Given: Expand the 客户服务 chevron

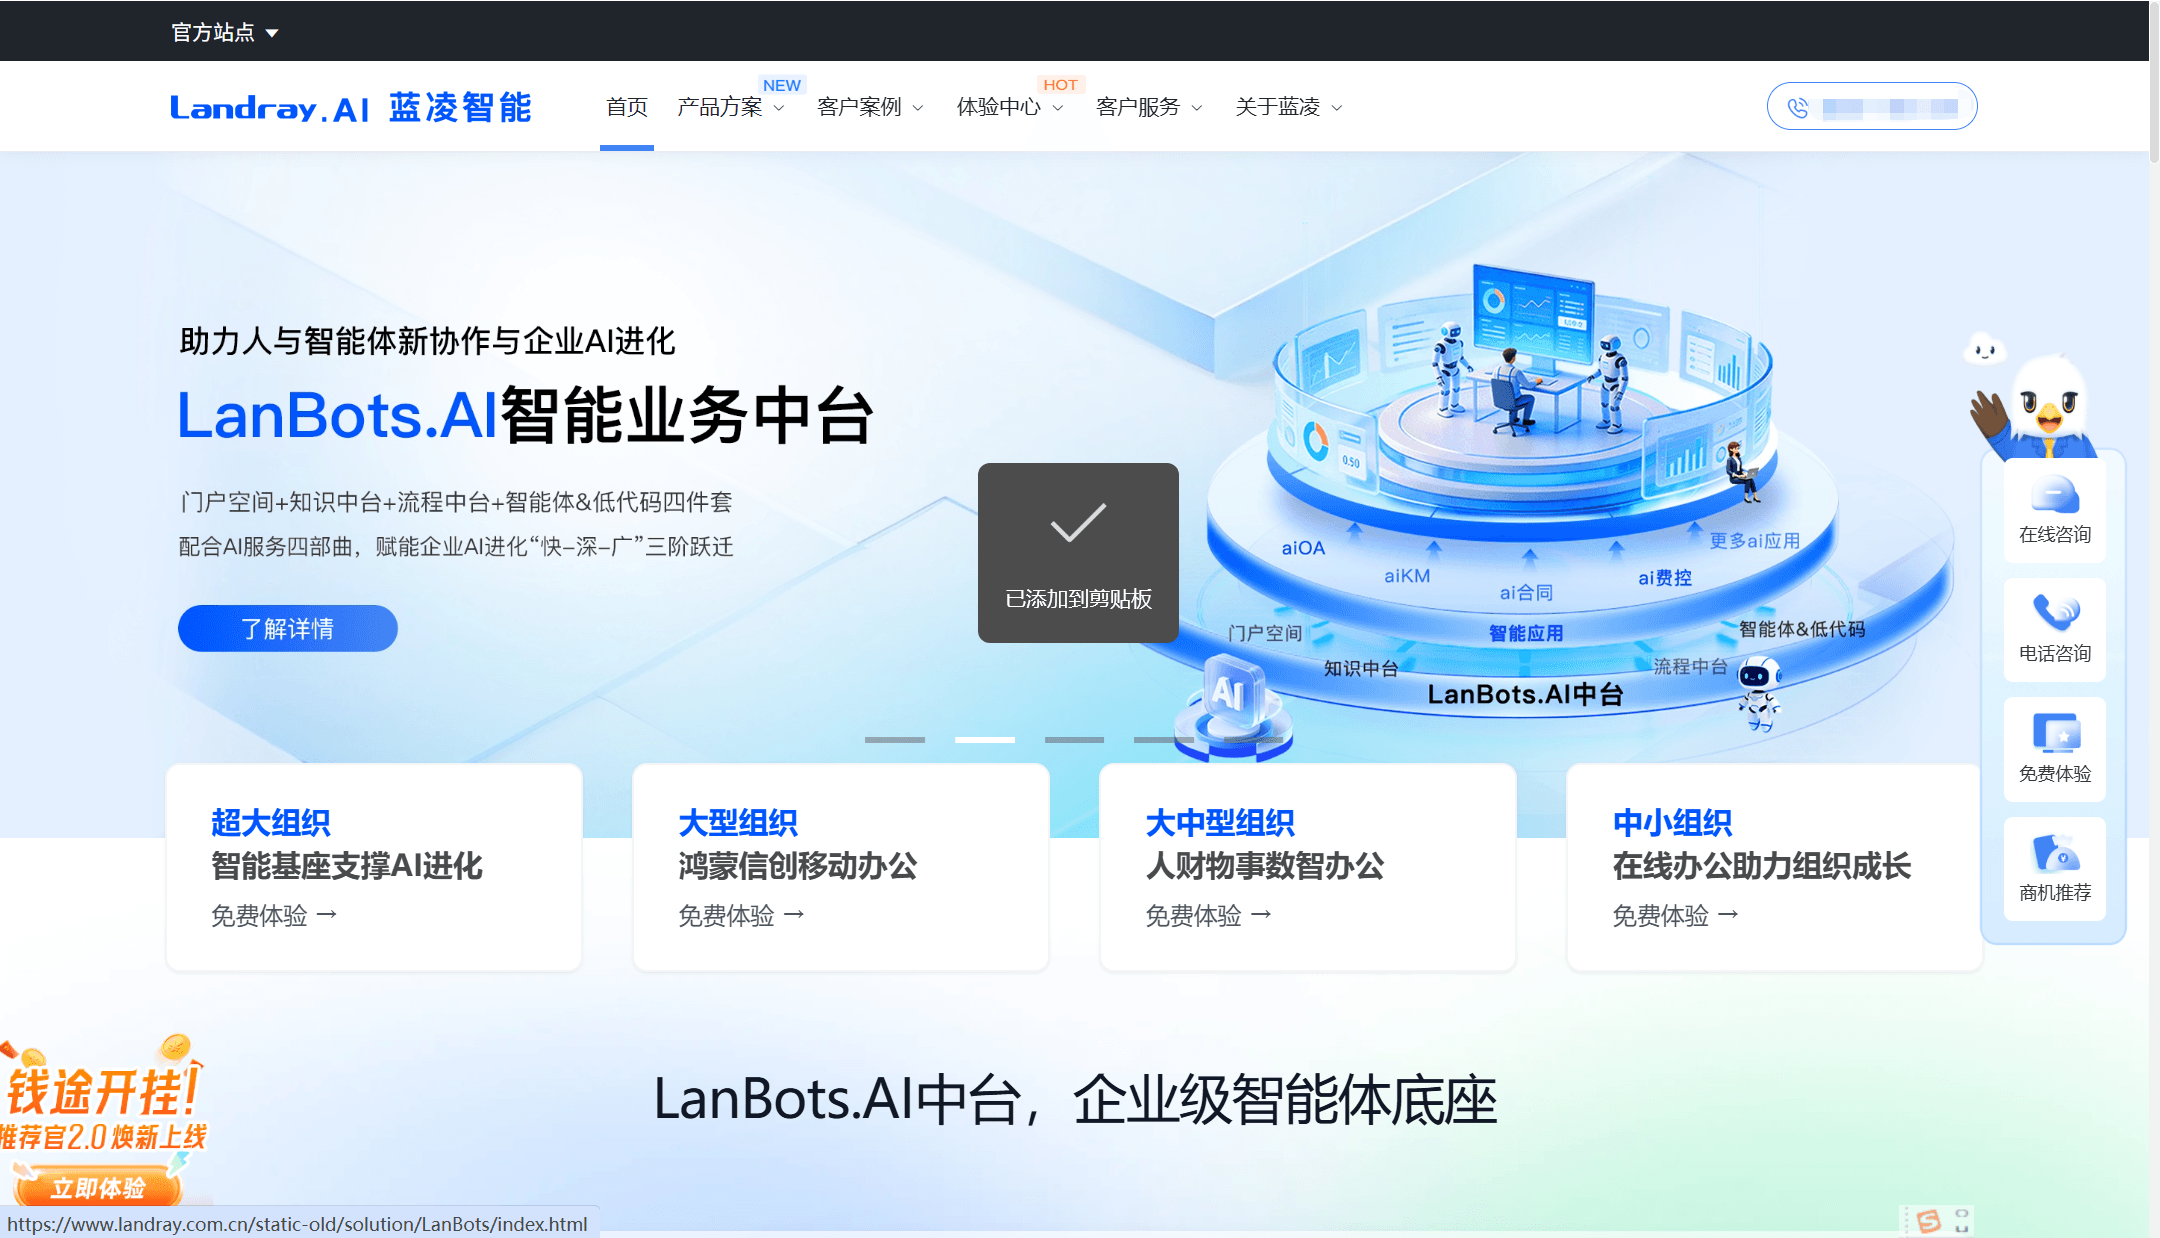Looking at the screenshot, I should [1197, 108].
